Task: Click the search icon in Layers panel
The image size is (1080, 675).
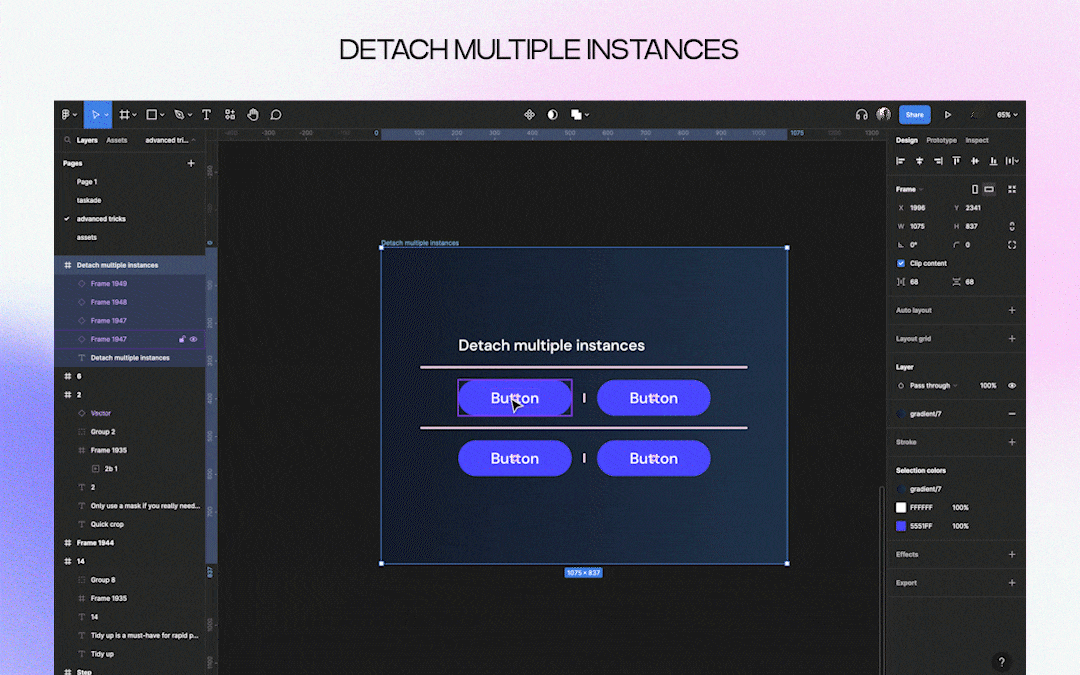Action: 68,141
